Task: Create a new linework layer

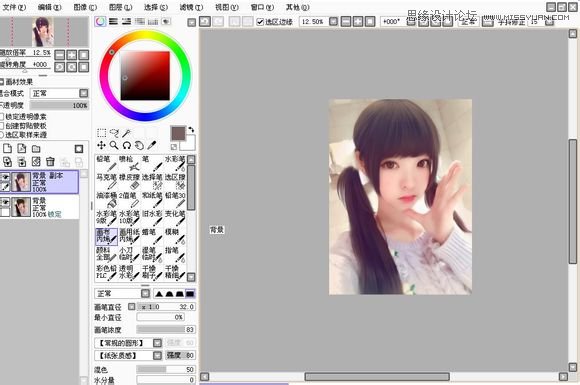Action: point(22,149)
